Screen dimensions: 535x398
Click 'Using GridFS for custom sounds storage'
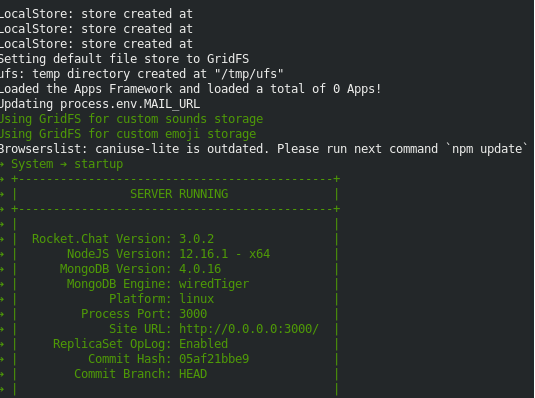click(x=131, y=119)
